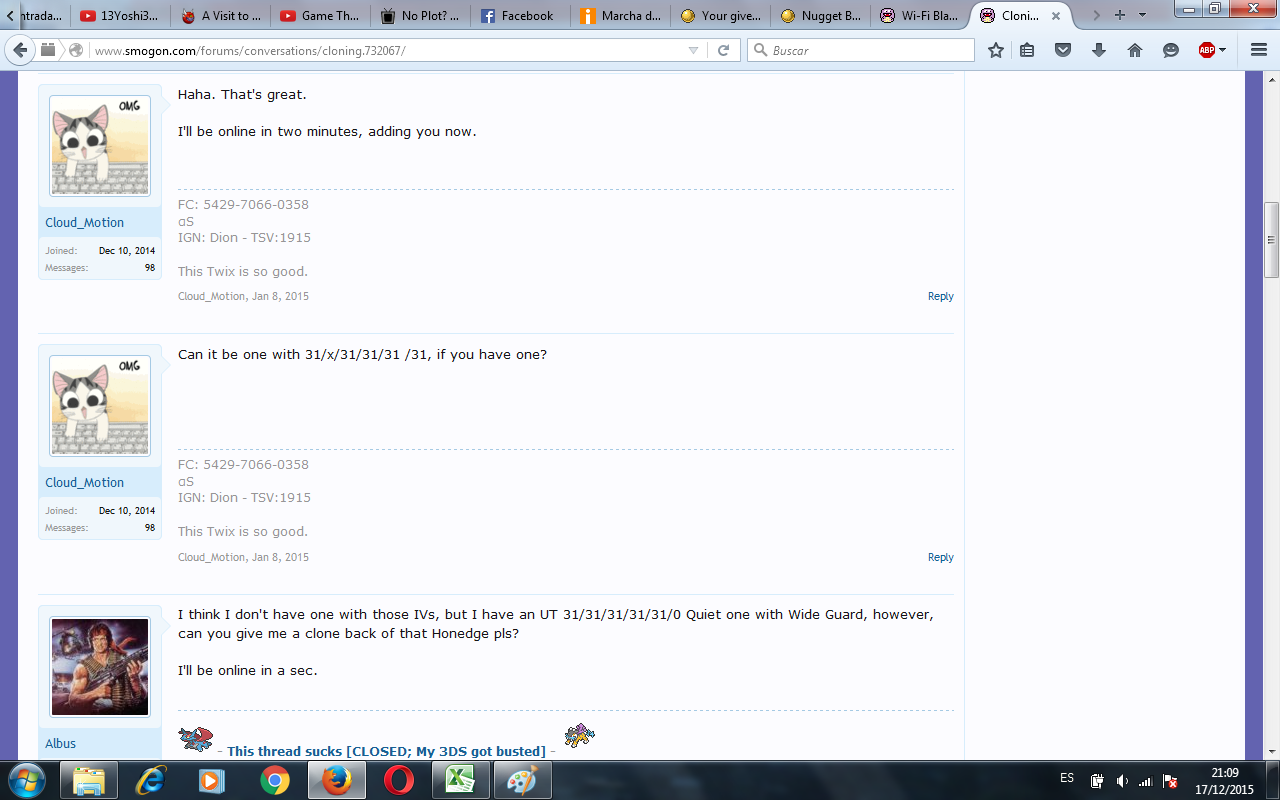Click the Albus Rambo avatar
1280x800 pixels.
100,667
